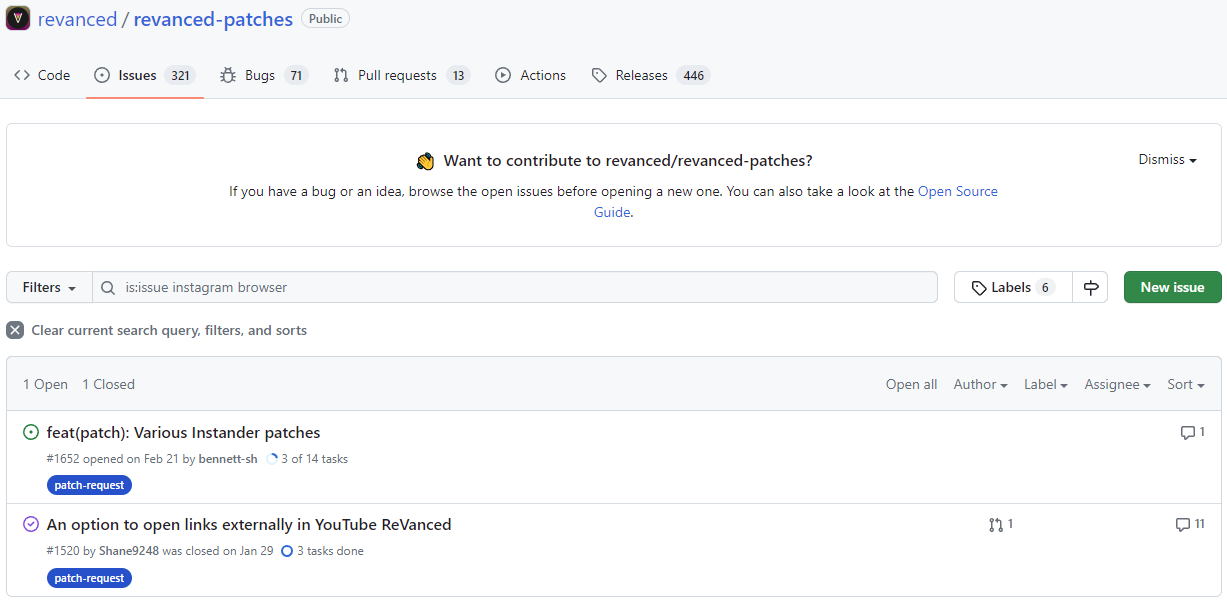Click '3 tasks done' text

[330, 551]
